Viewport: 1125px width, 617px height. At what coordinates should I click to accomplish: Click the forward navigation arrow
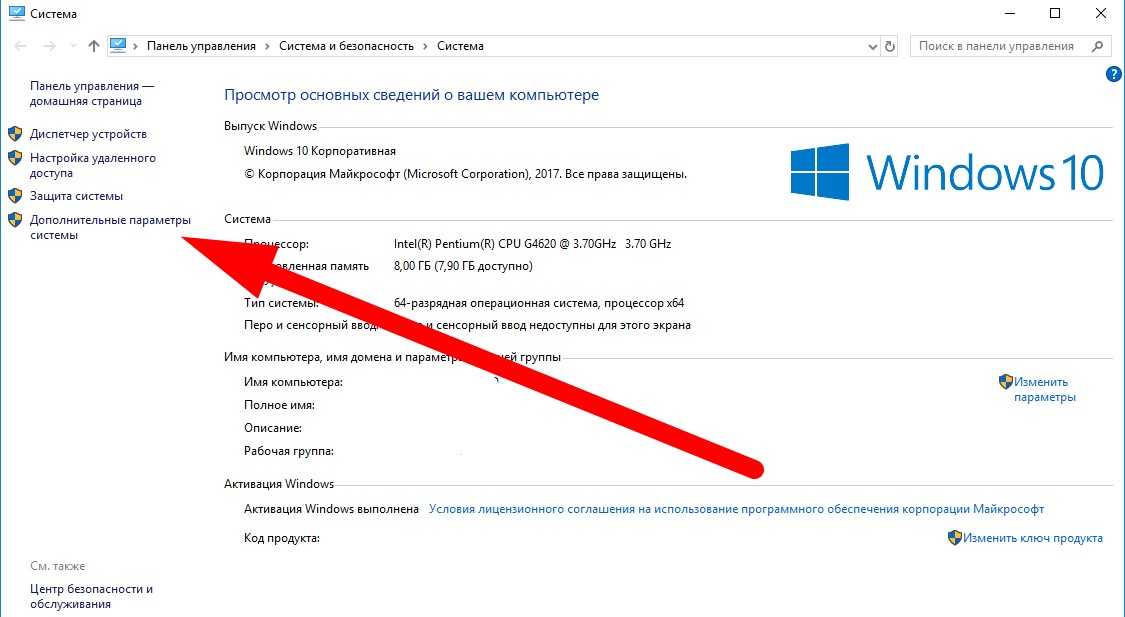pos(49,46)
